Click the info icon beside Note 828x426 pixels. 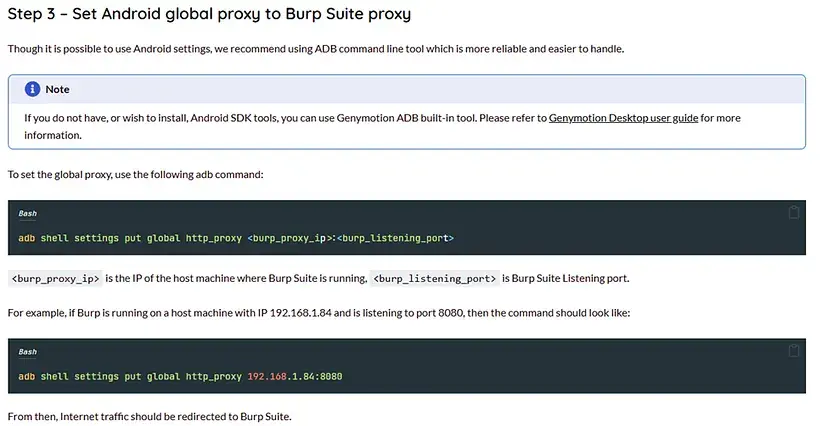click(x=32, y=89)
